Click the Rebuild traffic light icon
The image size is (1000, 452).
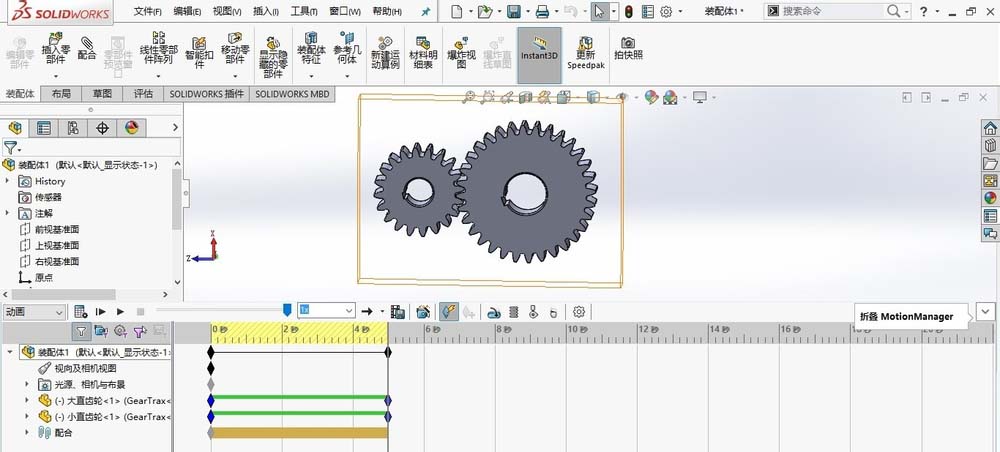(628, 11)
